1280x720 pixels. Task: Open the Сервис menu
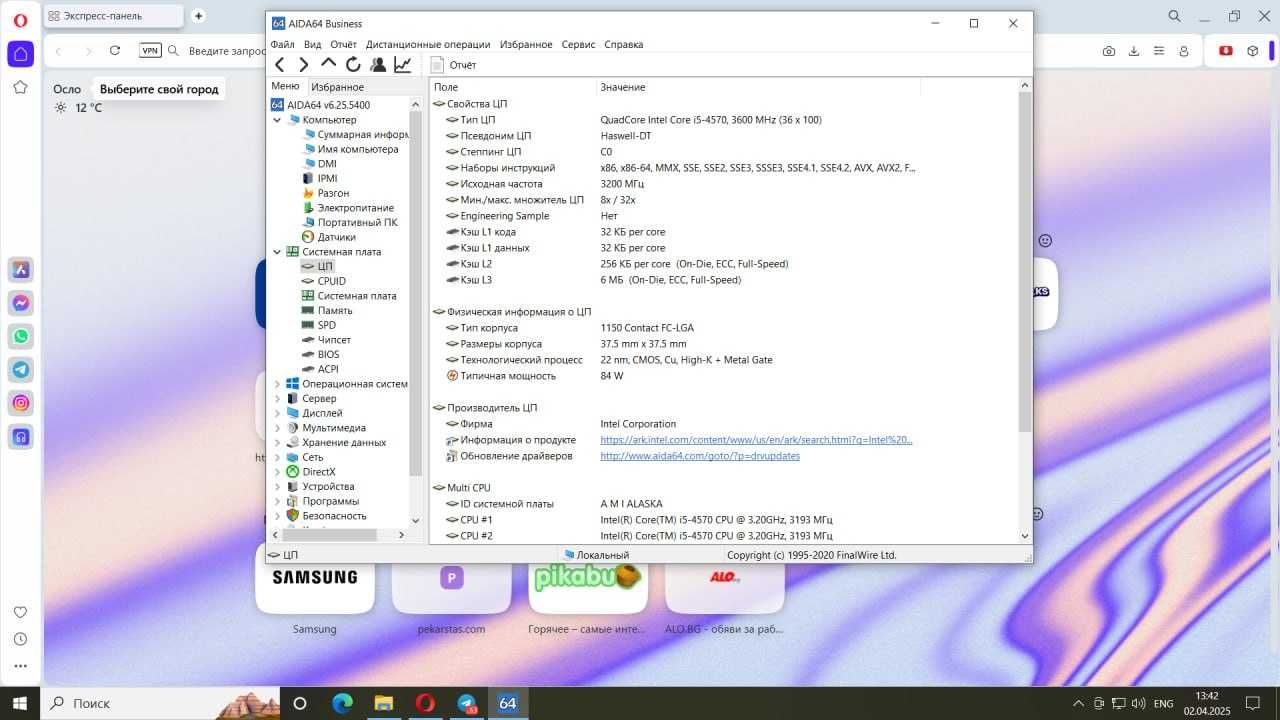point(578,45)
